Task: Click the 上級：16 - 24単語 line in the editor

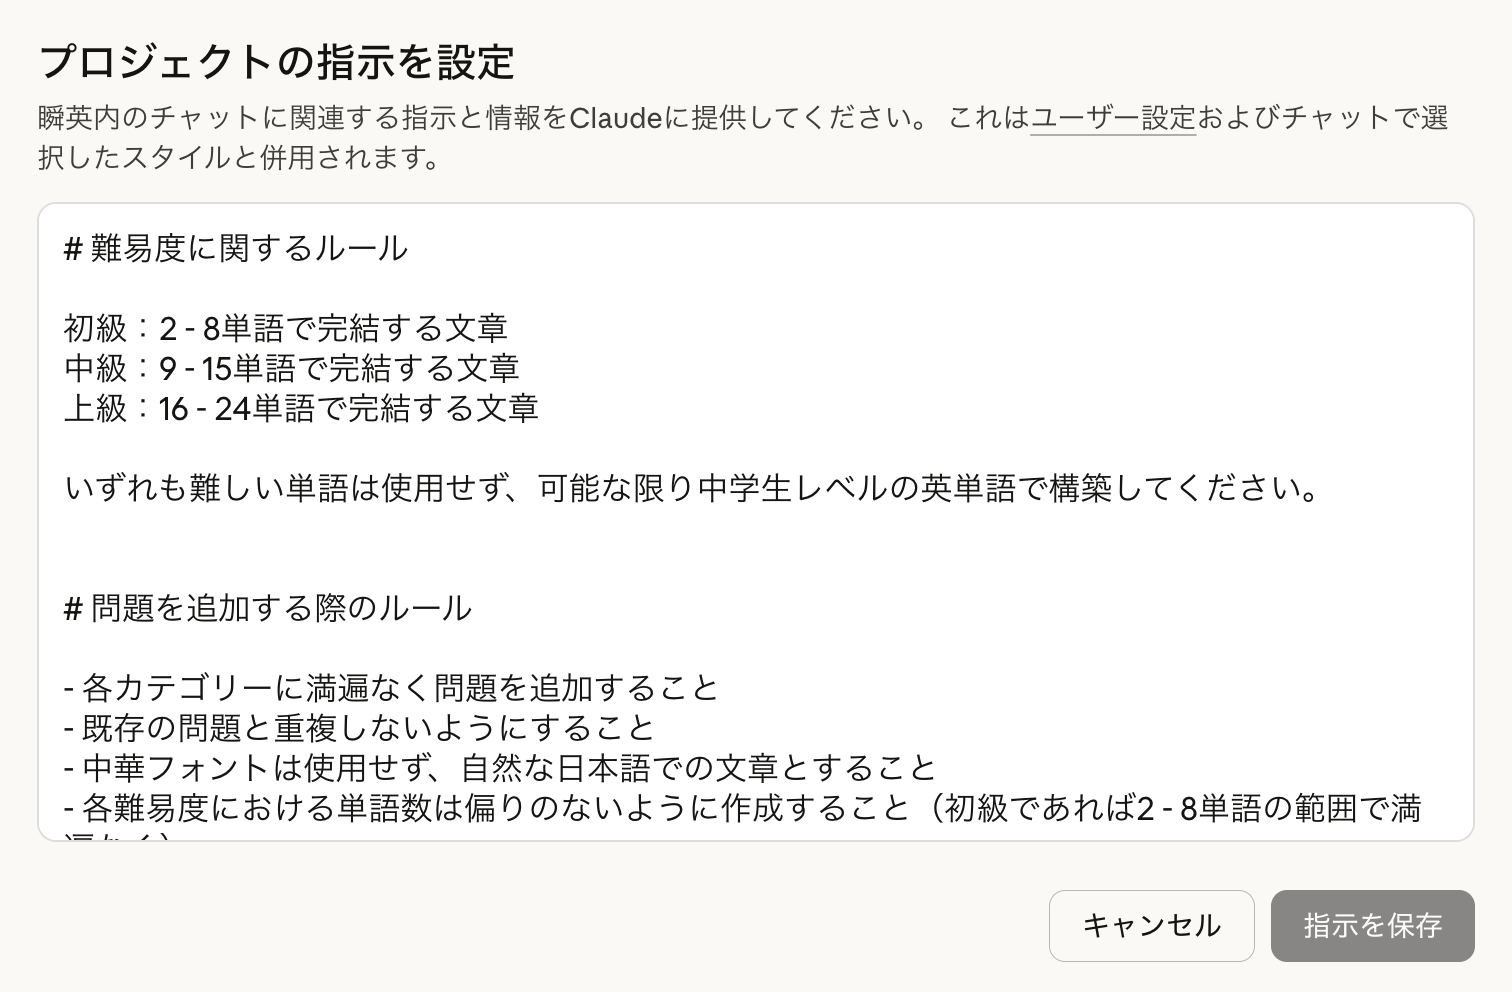Action: (302, 408)
